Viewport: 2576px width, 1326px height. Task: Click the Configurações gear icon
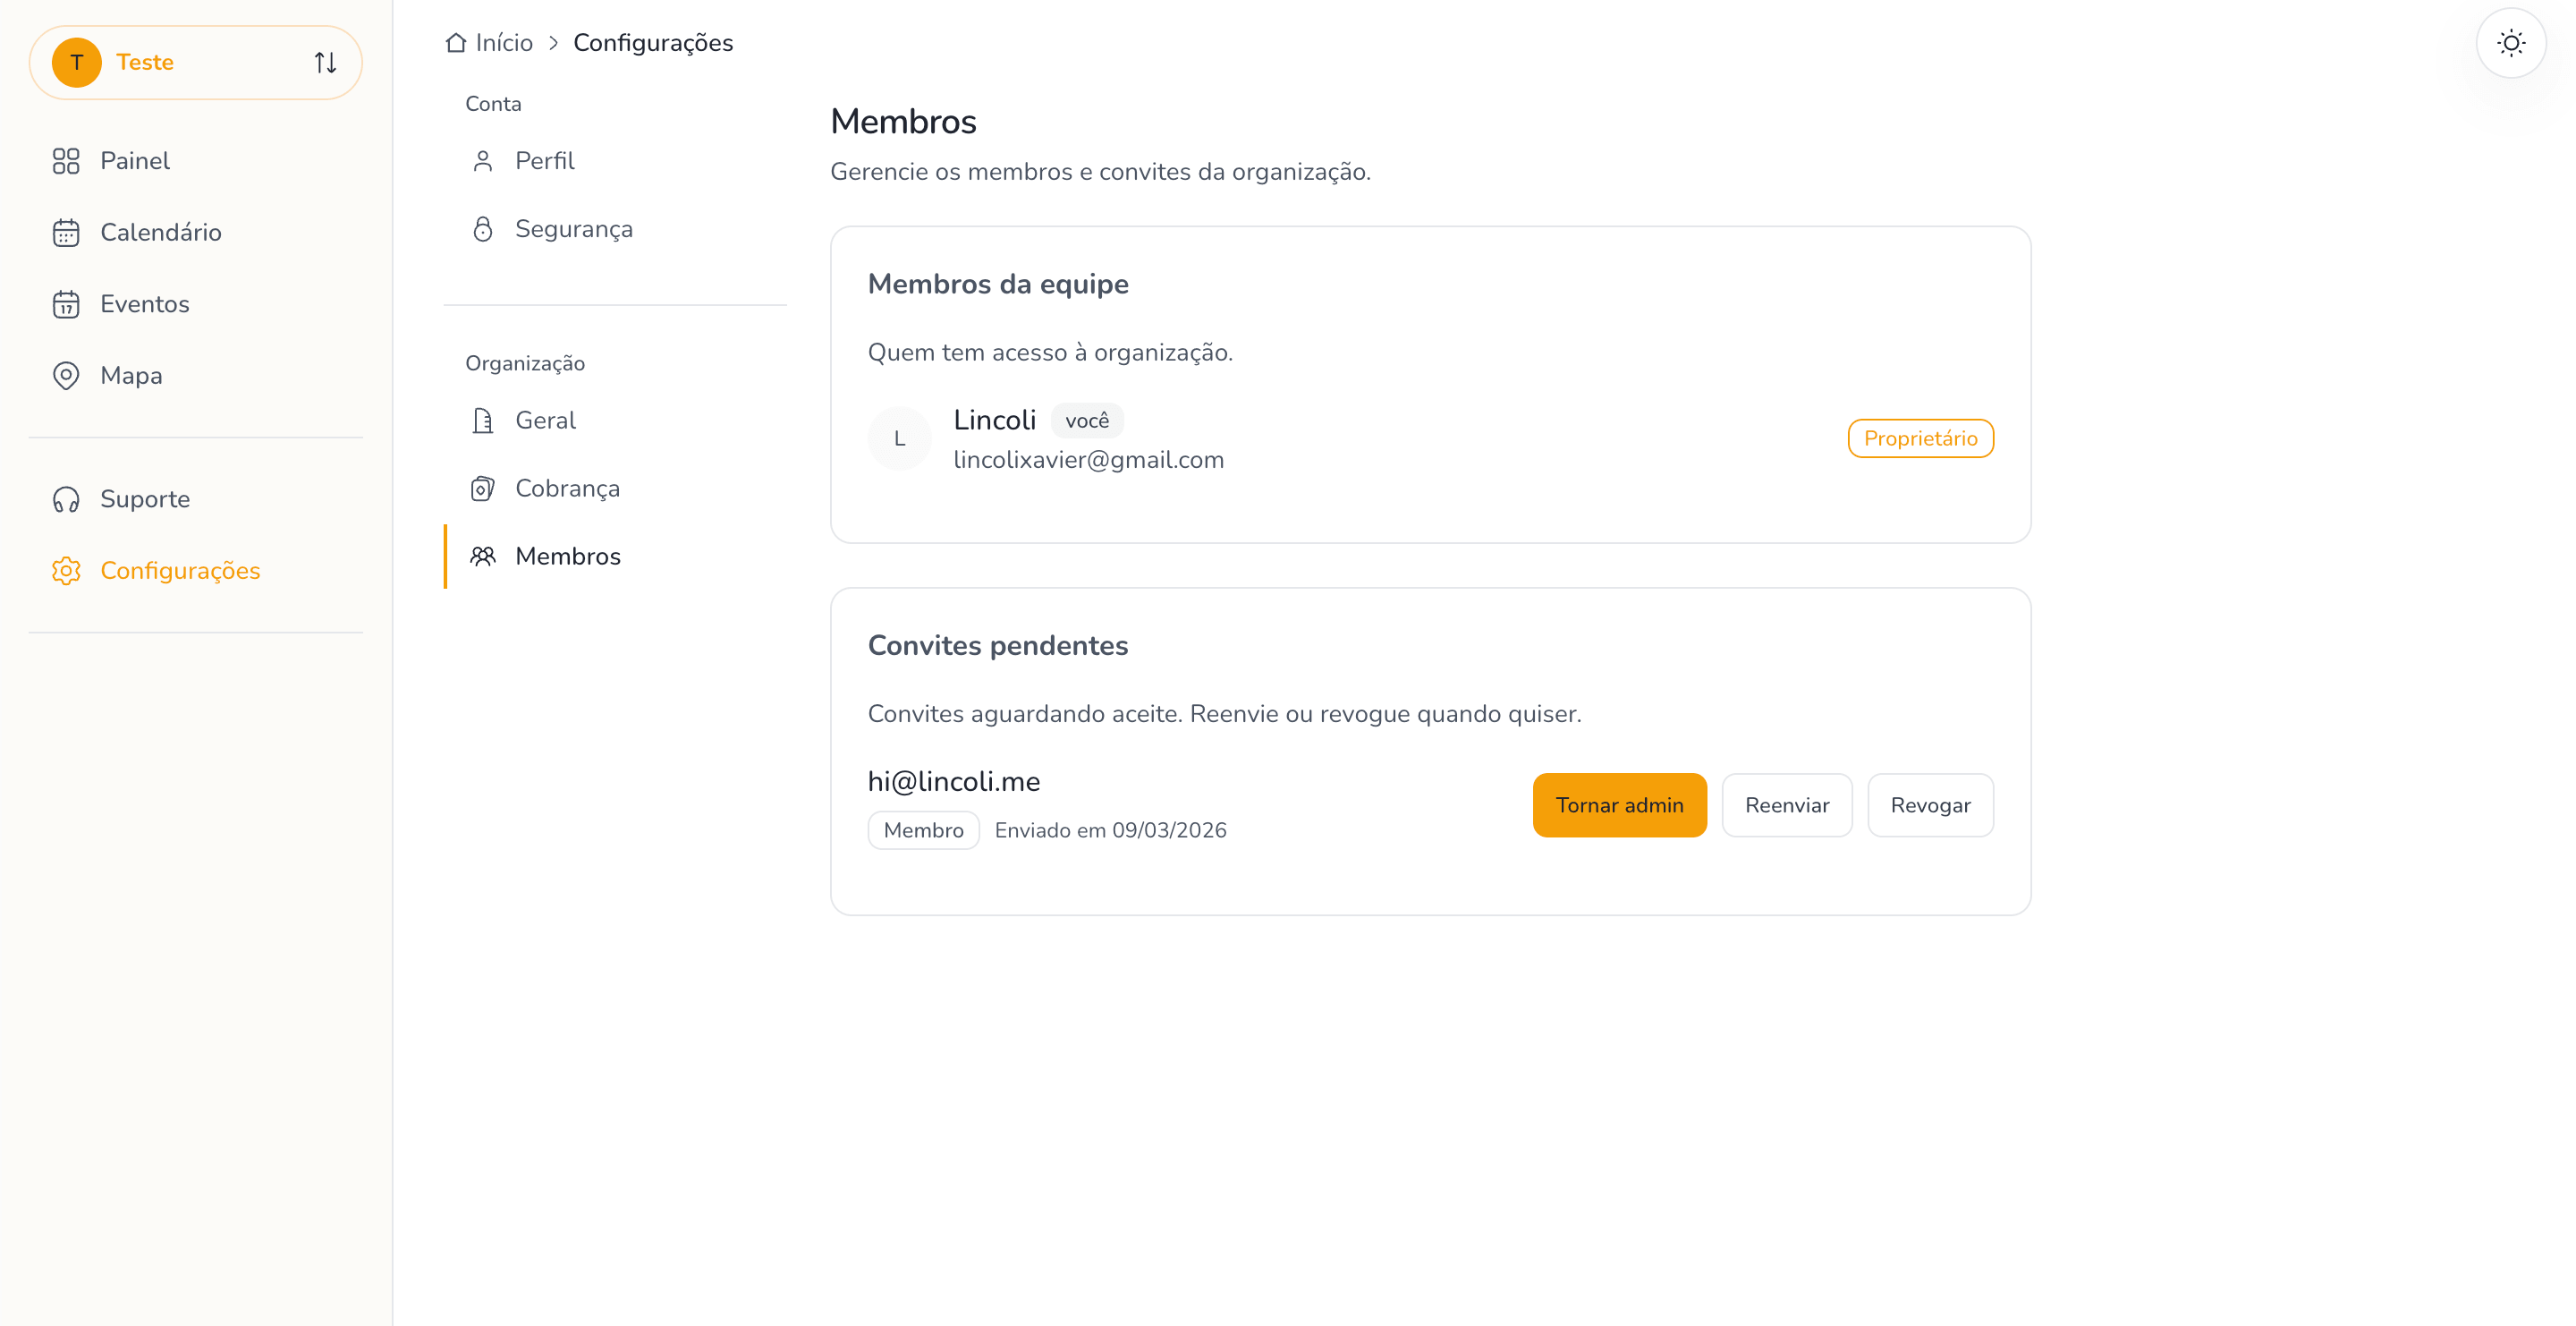[66, 571]
